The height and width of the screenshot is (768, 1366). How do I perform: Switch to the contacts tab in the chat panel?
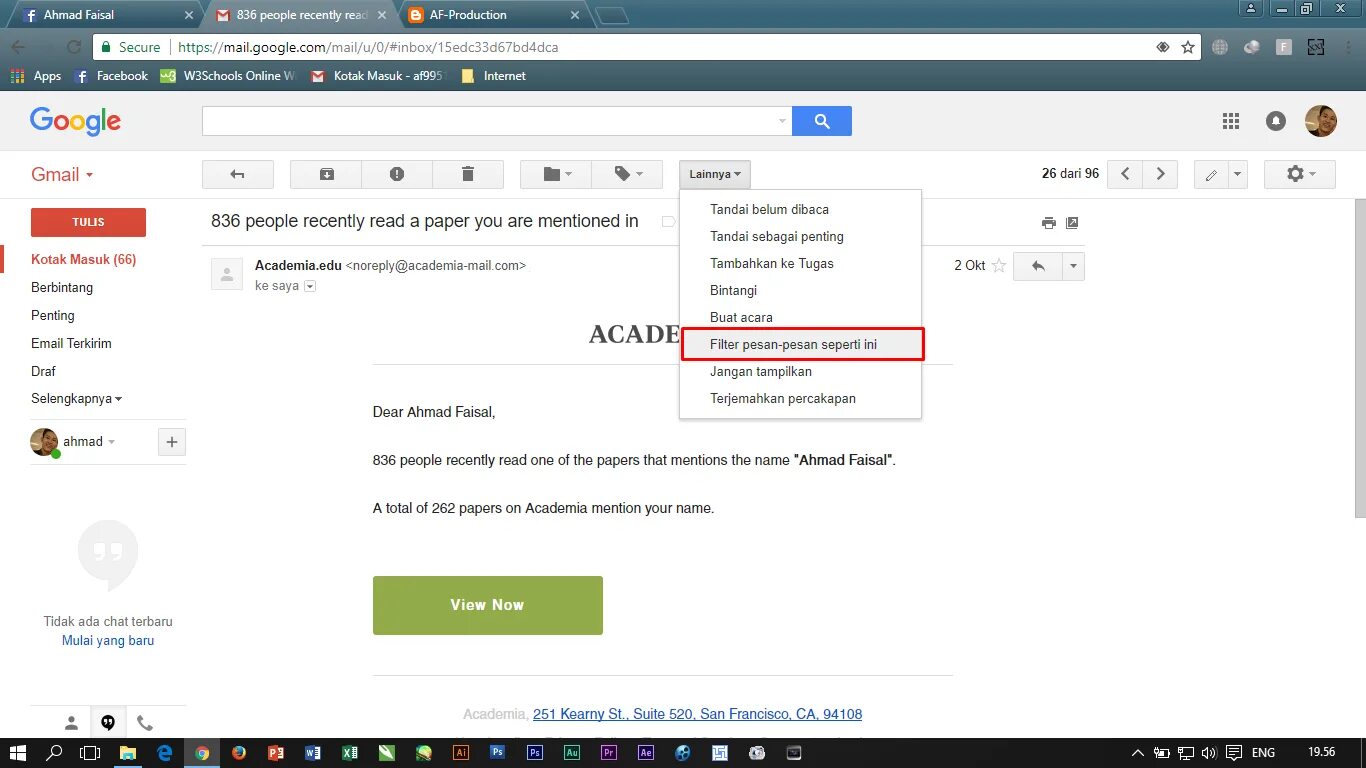(x=71, y=723)
